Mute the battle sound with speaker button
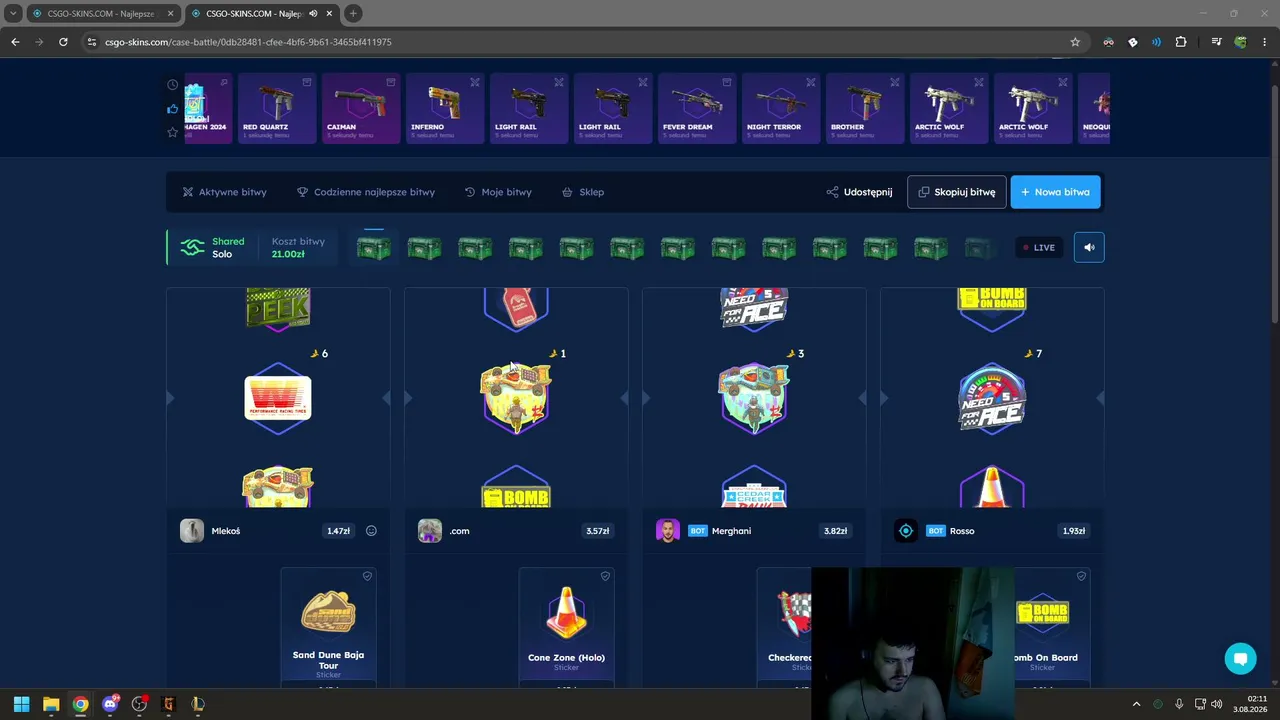Screen dimensions: 1280x720 (1089, 247)
